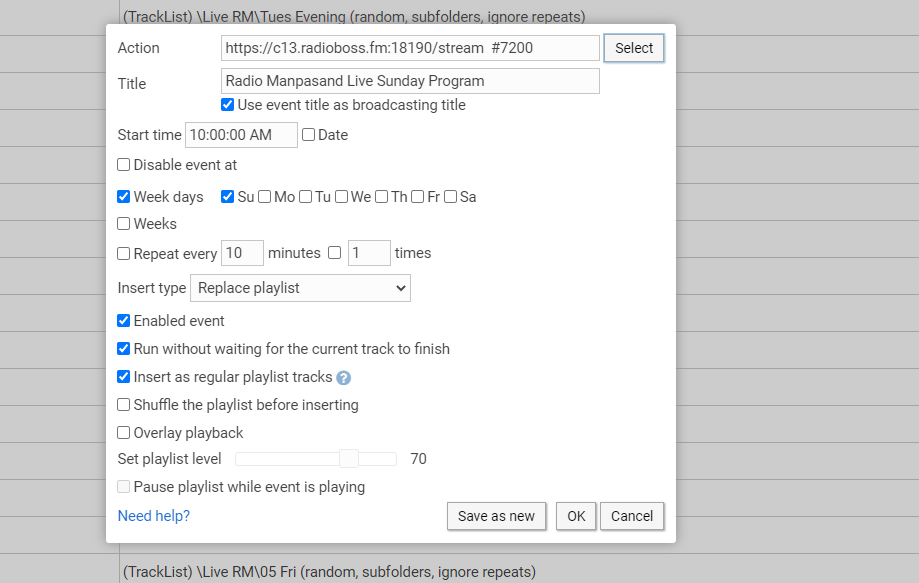
Task: Uncheck the Su weekday checkbox
Action: coord(227,197)
